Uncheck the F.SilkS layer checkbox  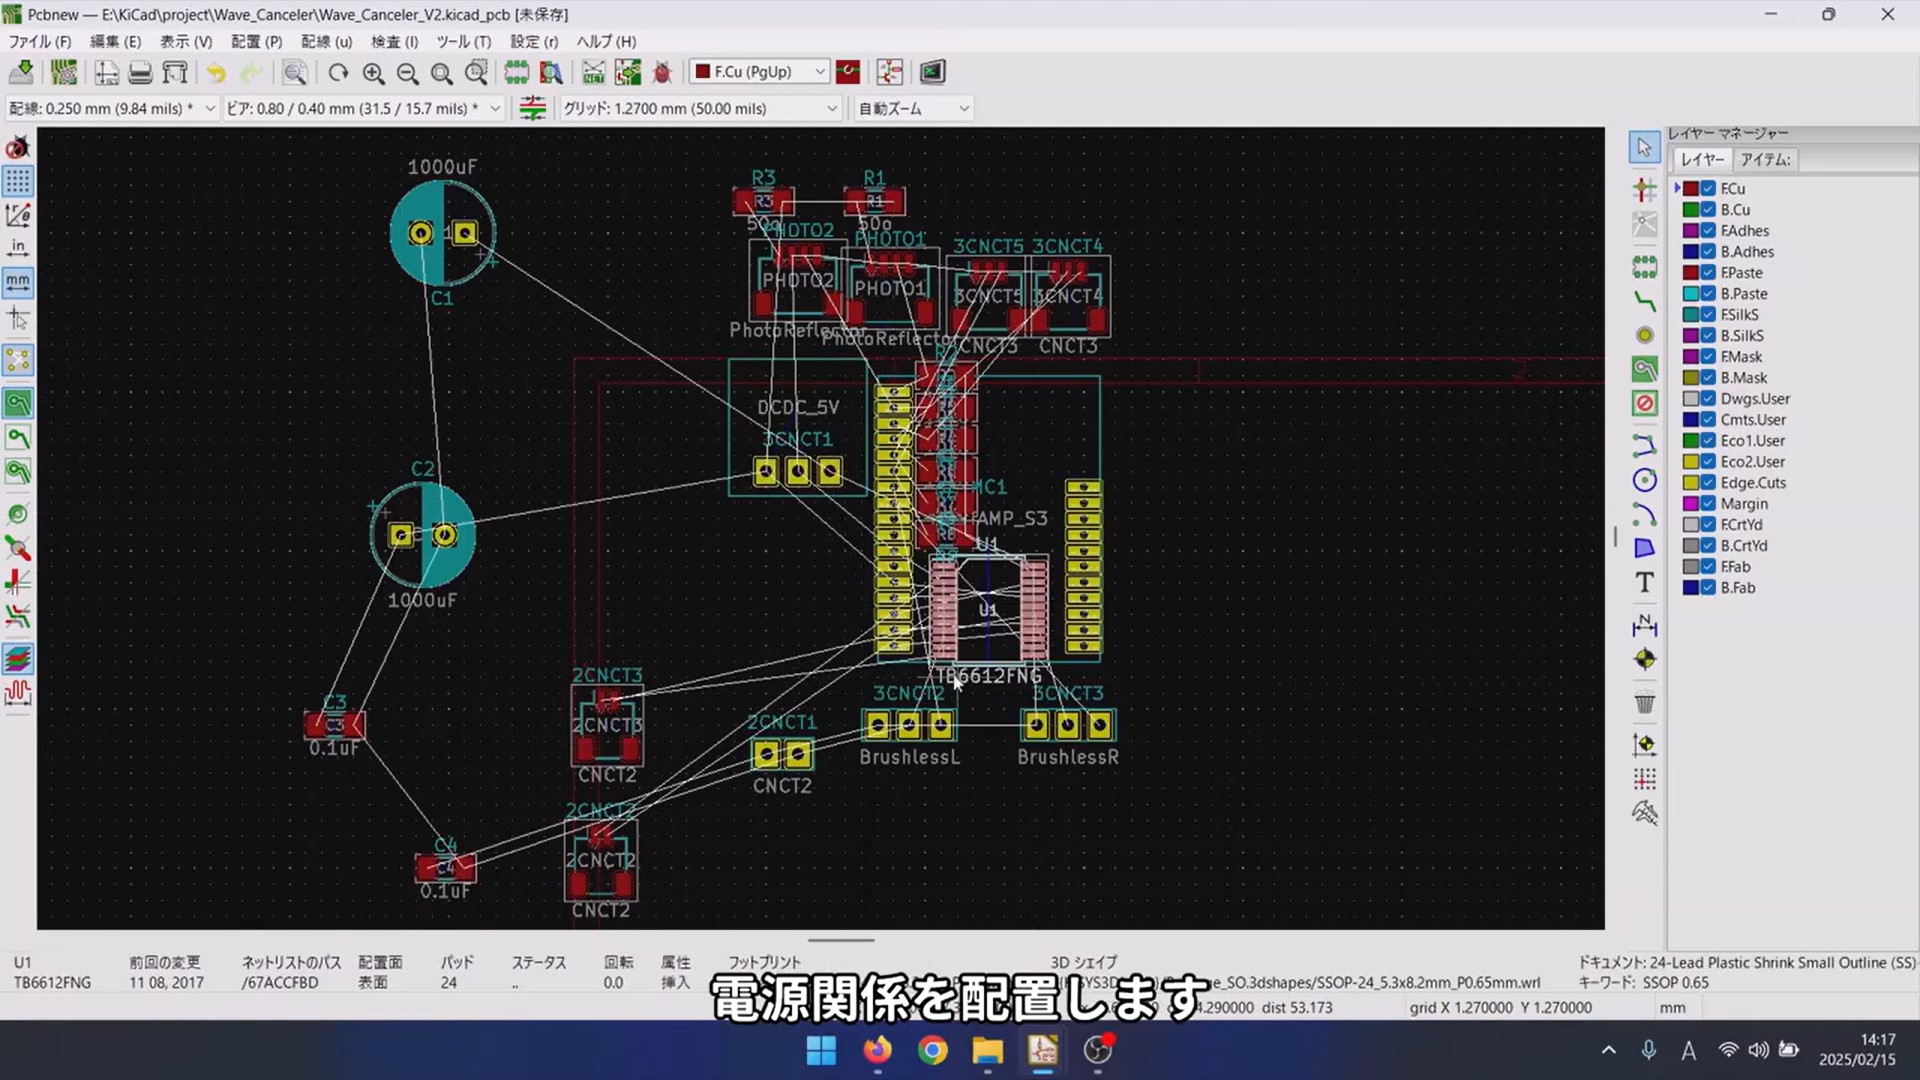1708,315
